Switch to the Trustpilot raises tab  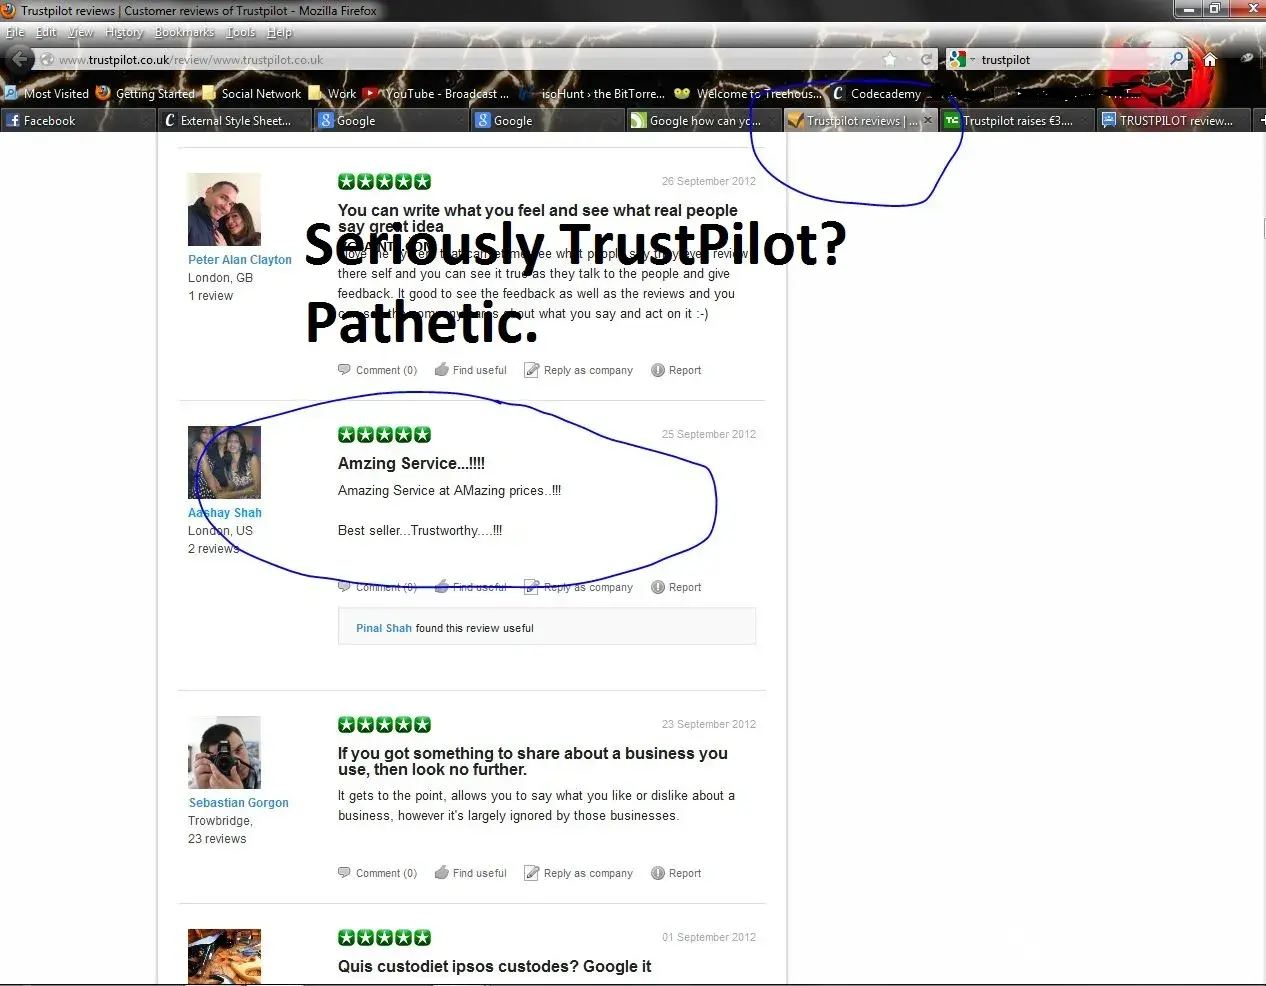1016,121
